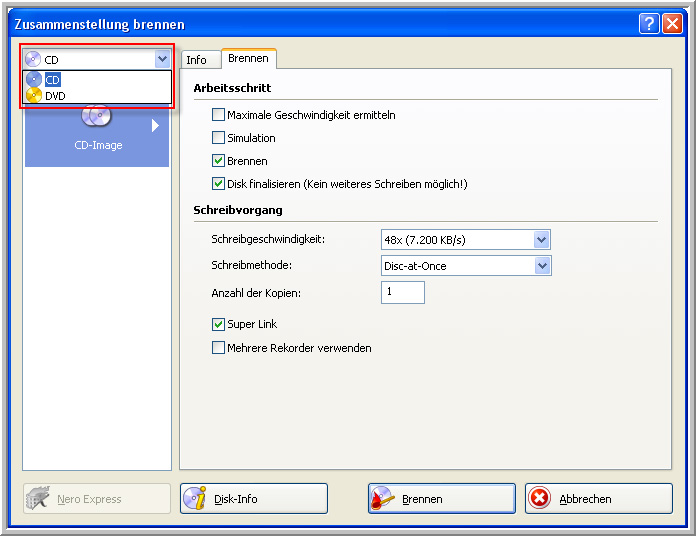Uncheck Disk finalisieren checkbox
This screenshot has width=696, height=536.
(218, 184)
